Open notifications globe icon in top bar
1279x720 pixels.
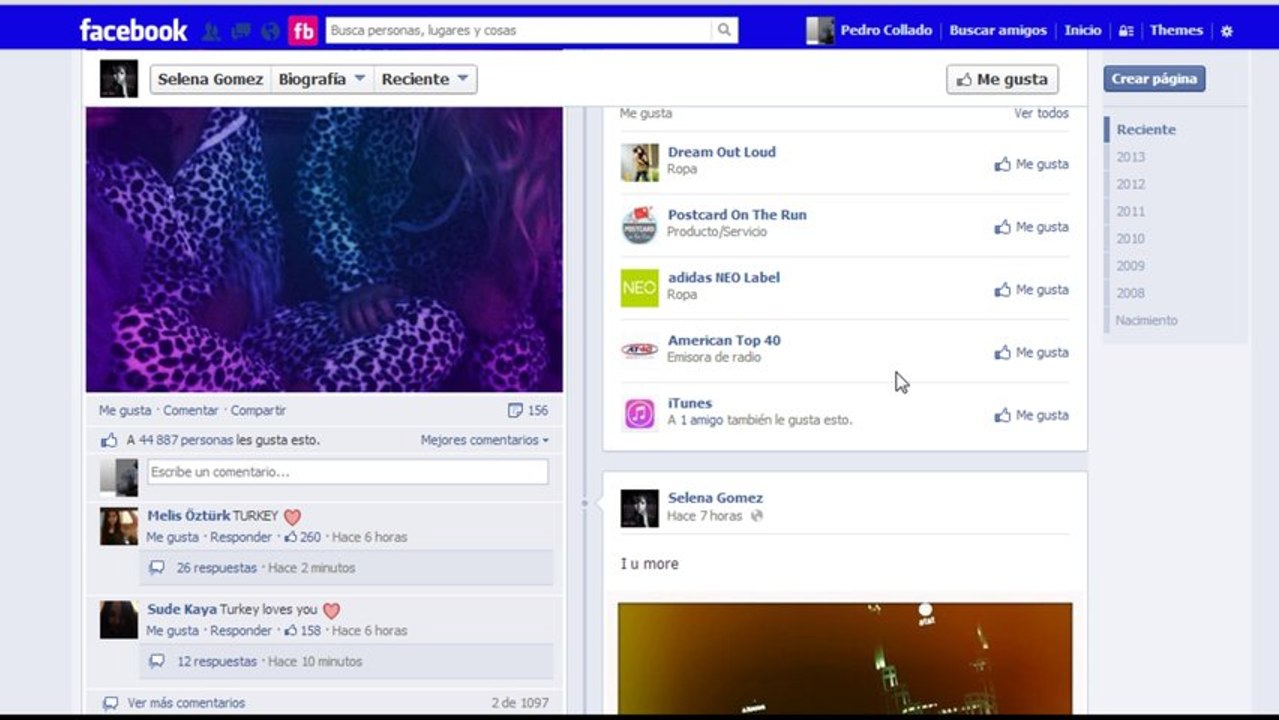click(270, 31)
